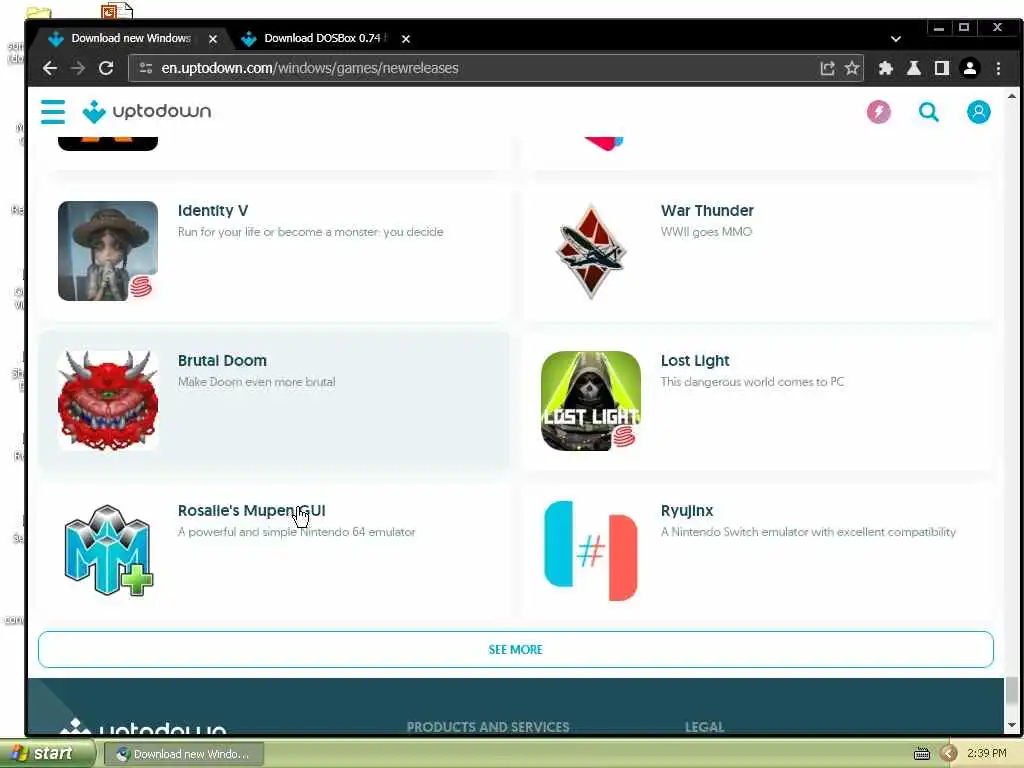
Task: Open the Rosalie's Mupen GUI icon
Action: coord(108,551)
